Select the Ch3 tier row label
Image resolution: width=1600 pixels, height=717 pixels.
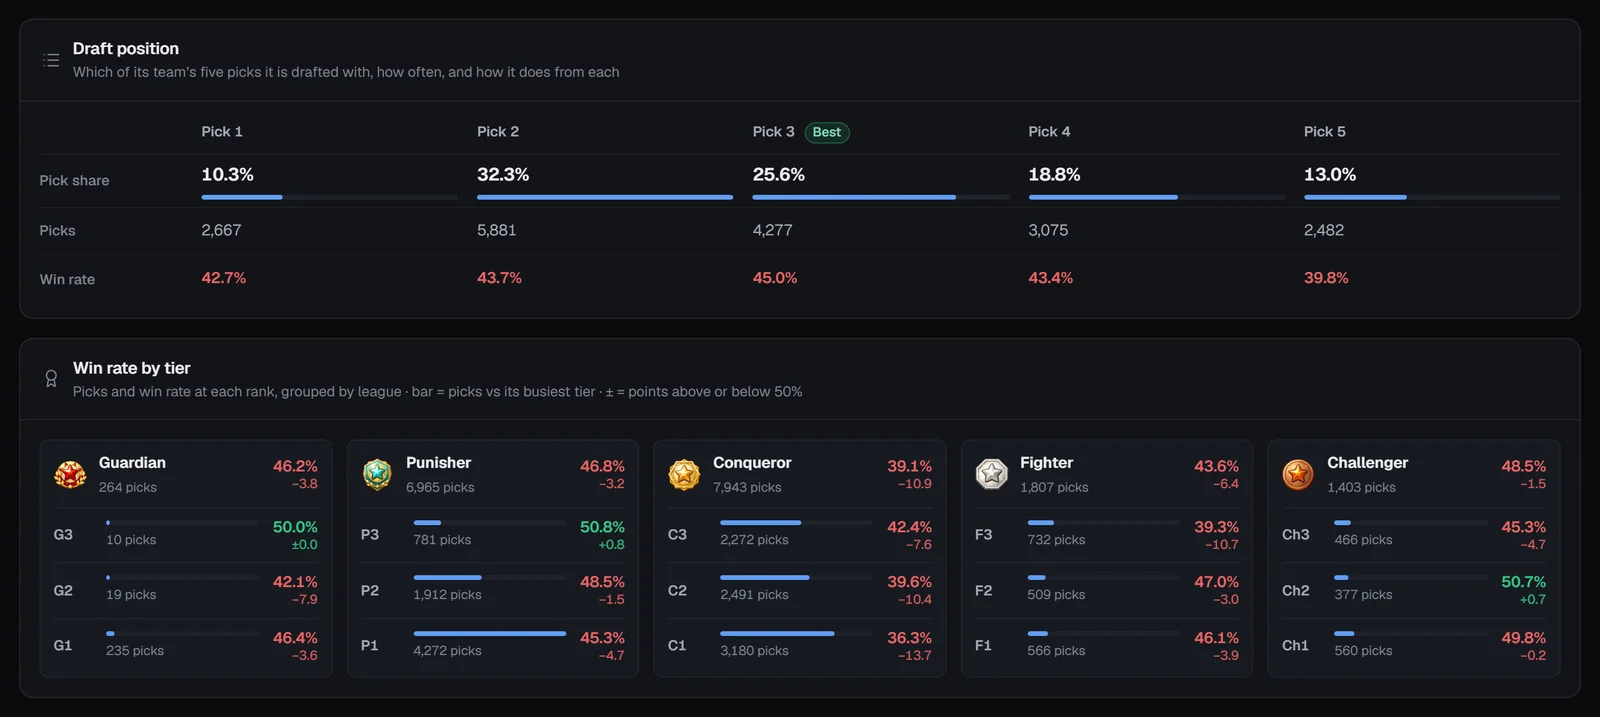(1296, 535)
